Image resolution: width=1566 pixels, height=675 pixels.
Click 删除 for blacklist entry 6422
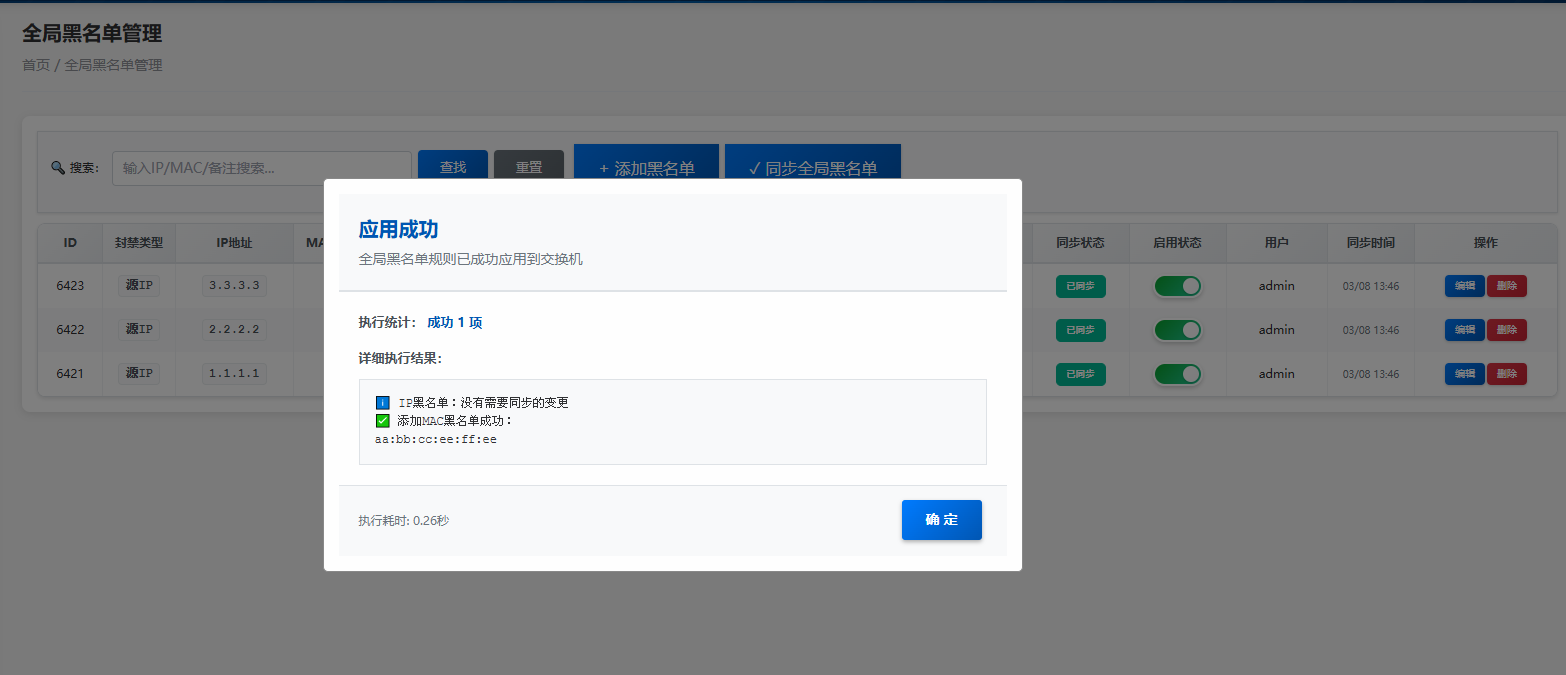click(1507, 330)
